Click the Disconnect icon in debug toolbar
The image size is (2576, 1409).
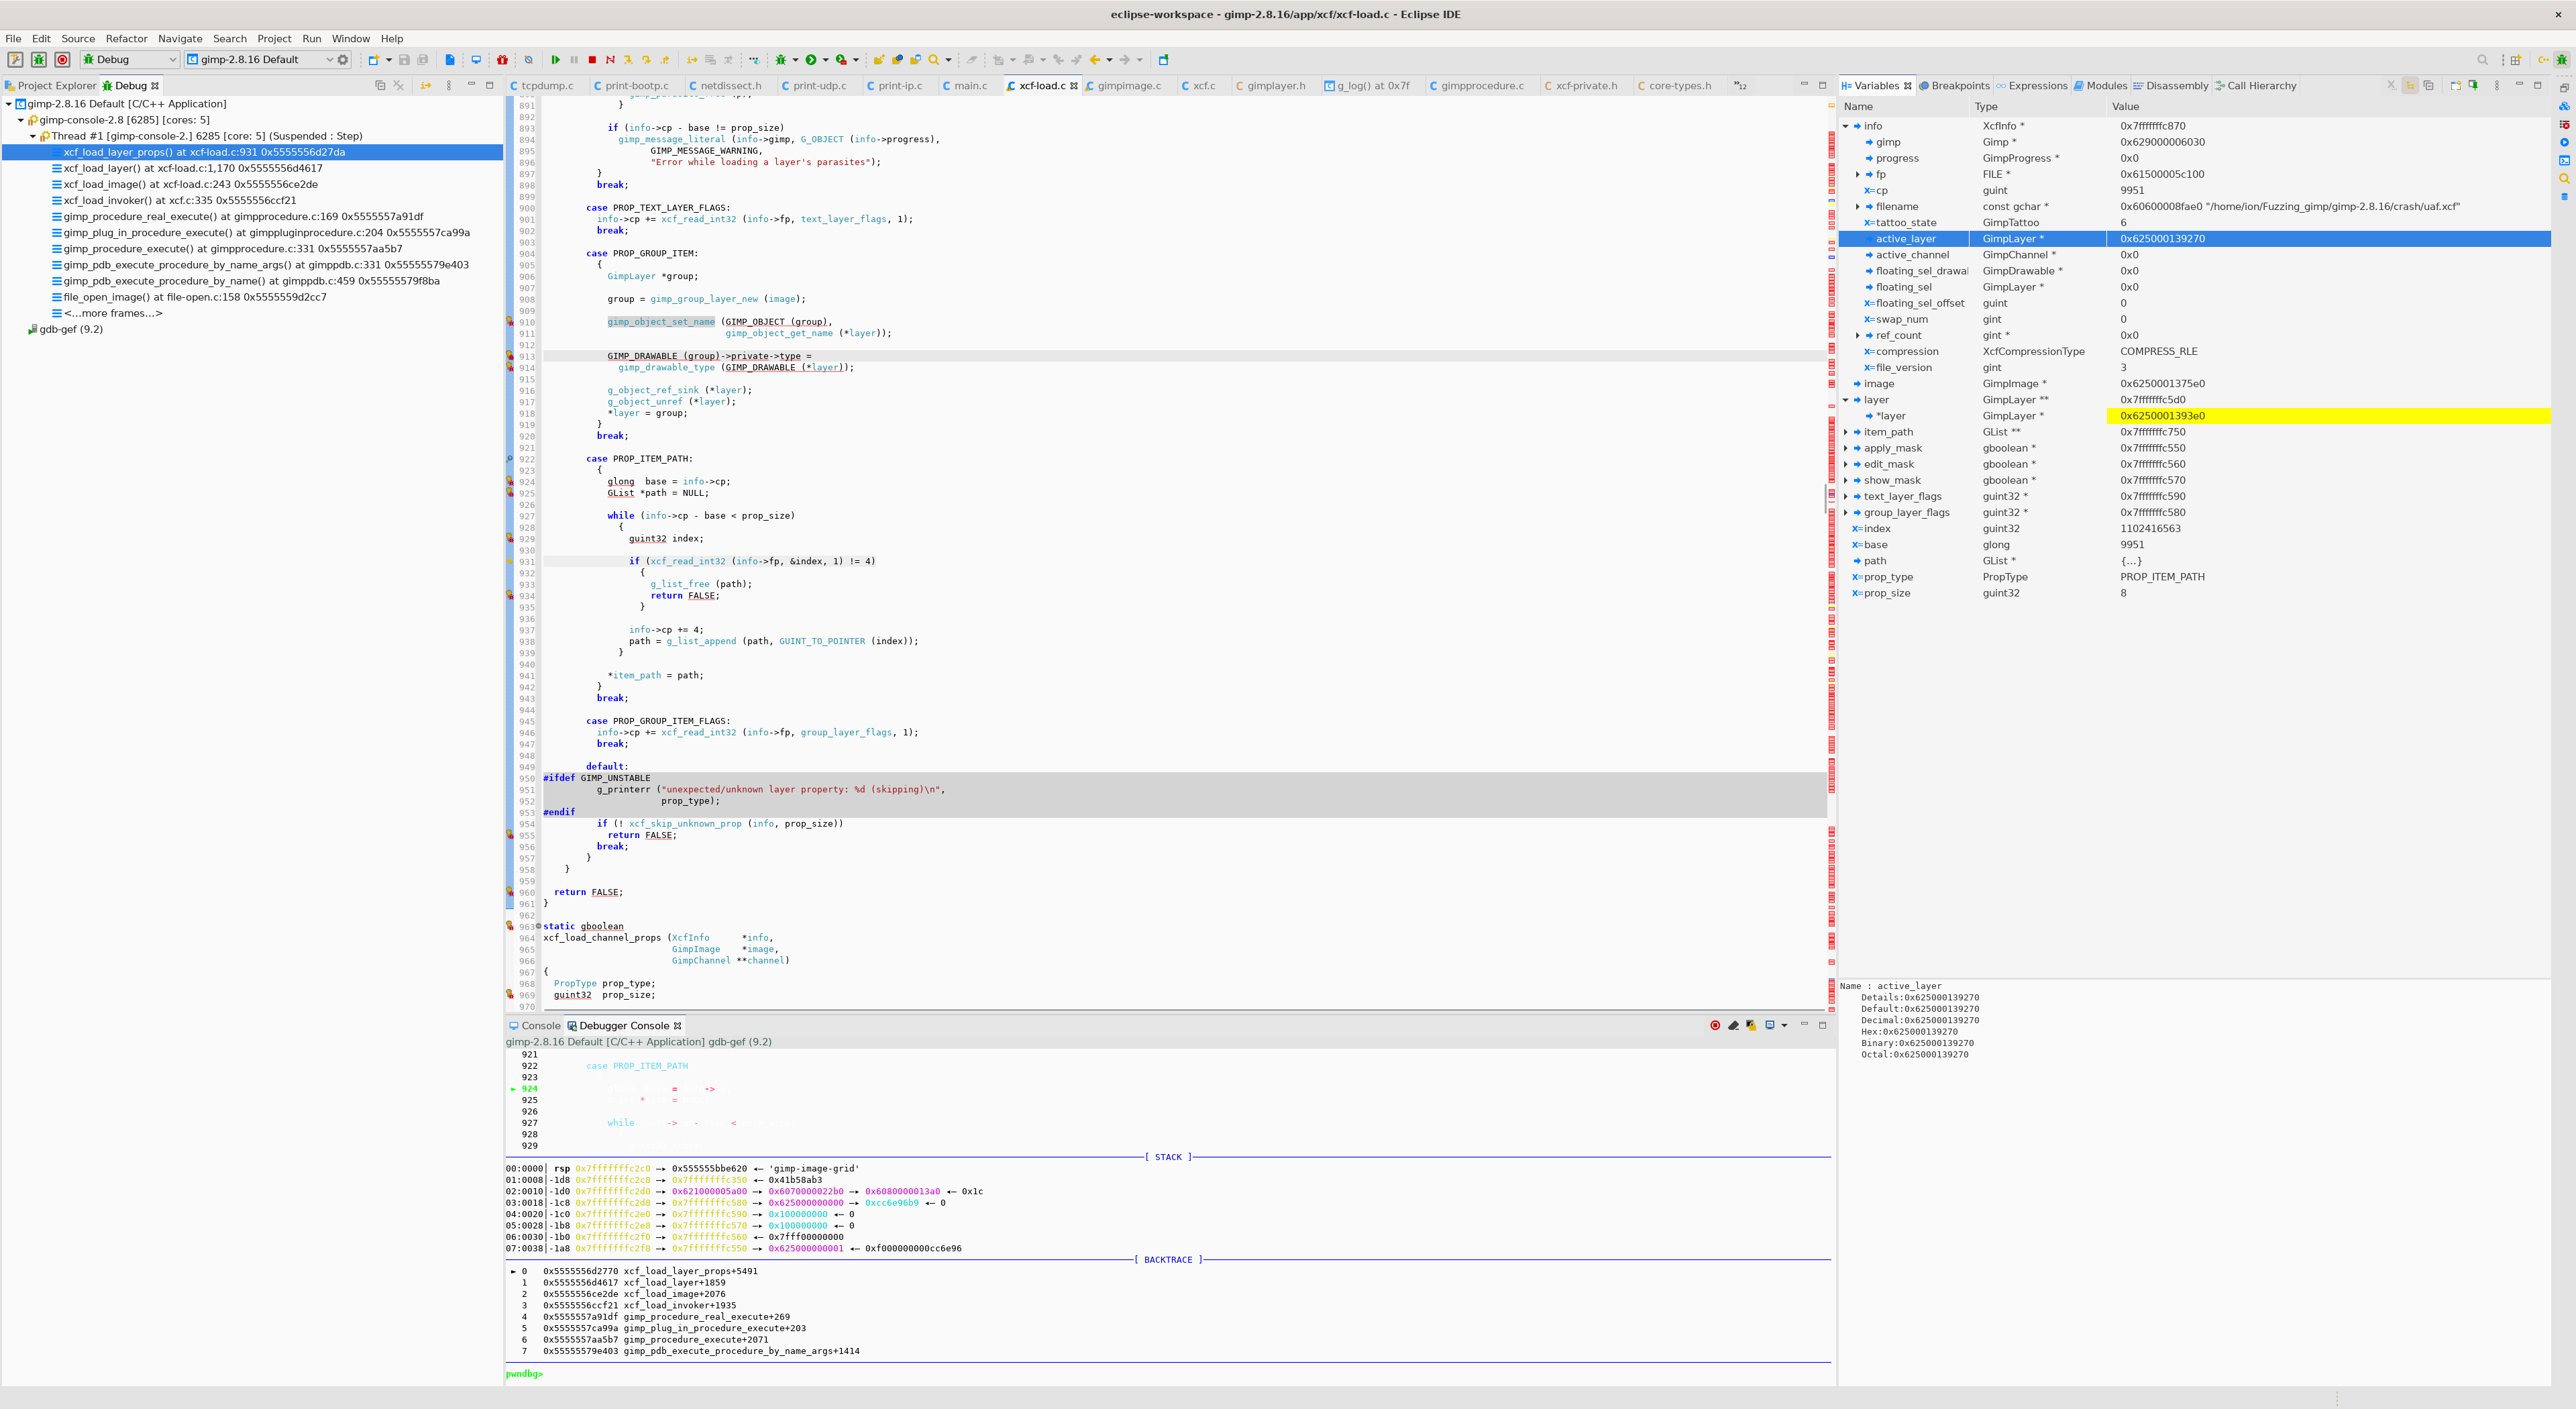point(610,60)
